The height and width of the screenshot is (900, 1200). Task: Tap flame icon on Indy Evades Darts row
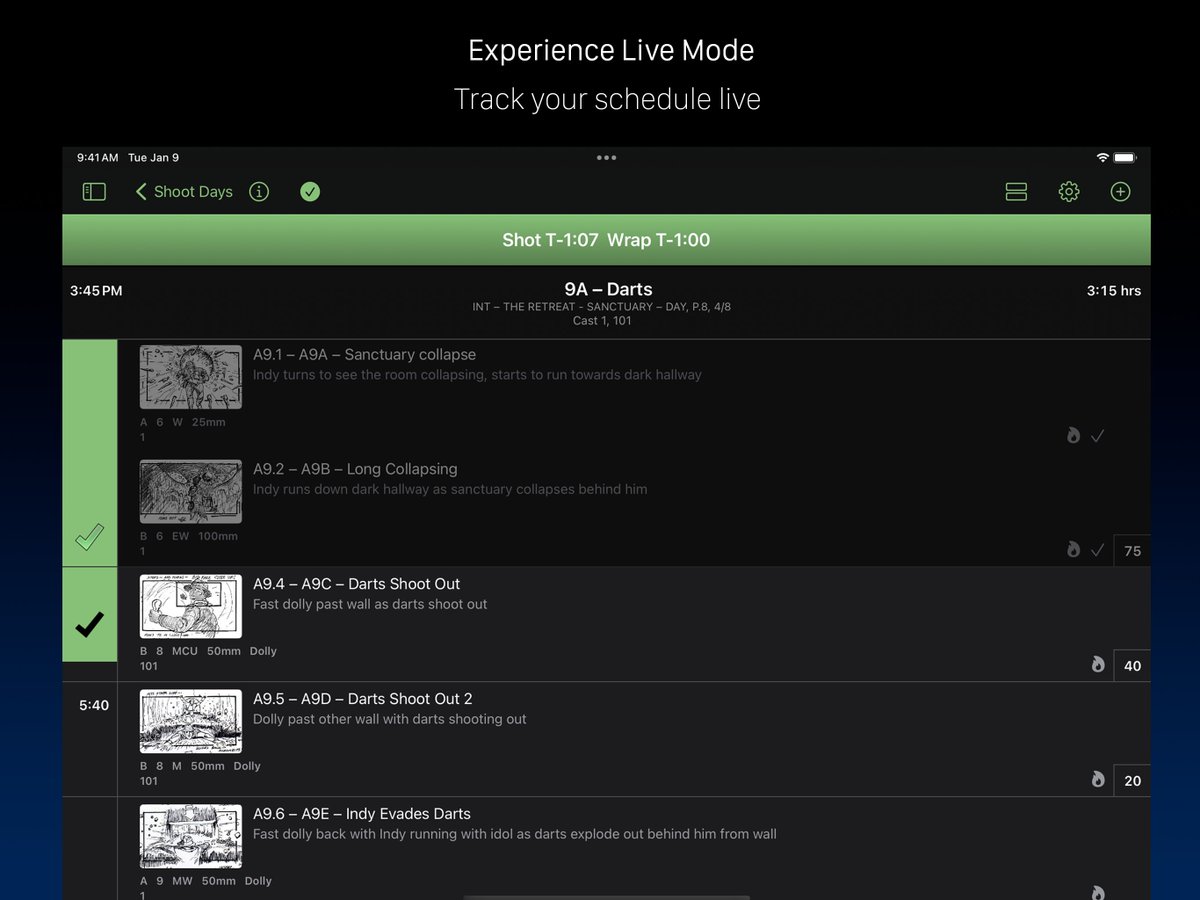tap(1098, 892)
